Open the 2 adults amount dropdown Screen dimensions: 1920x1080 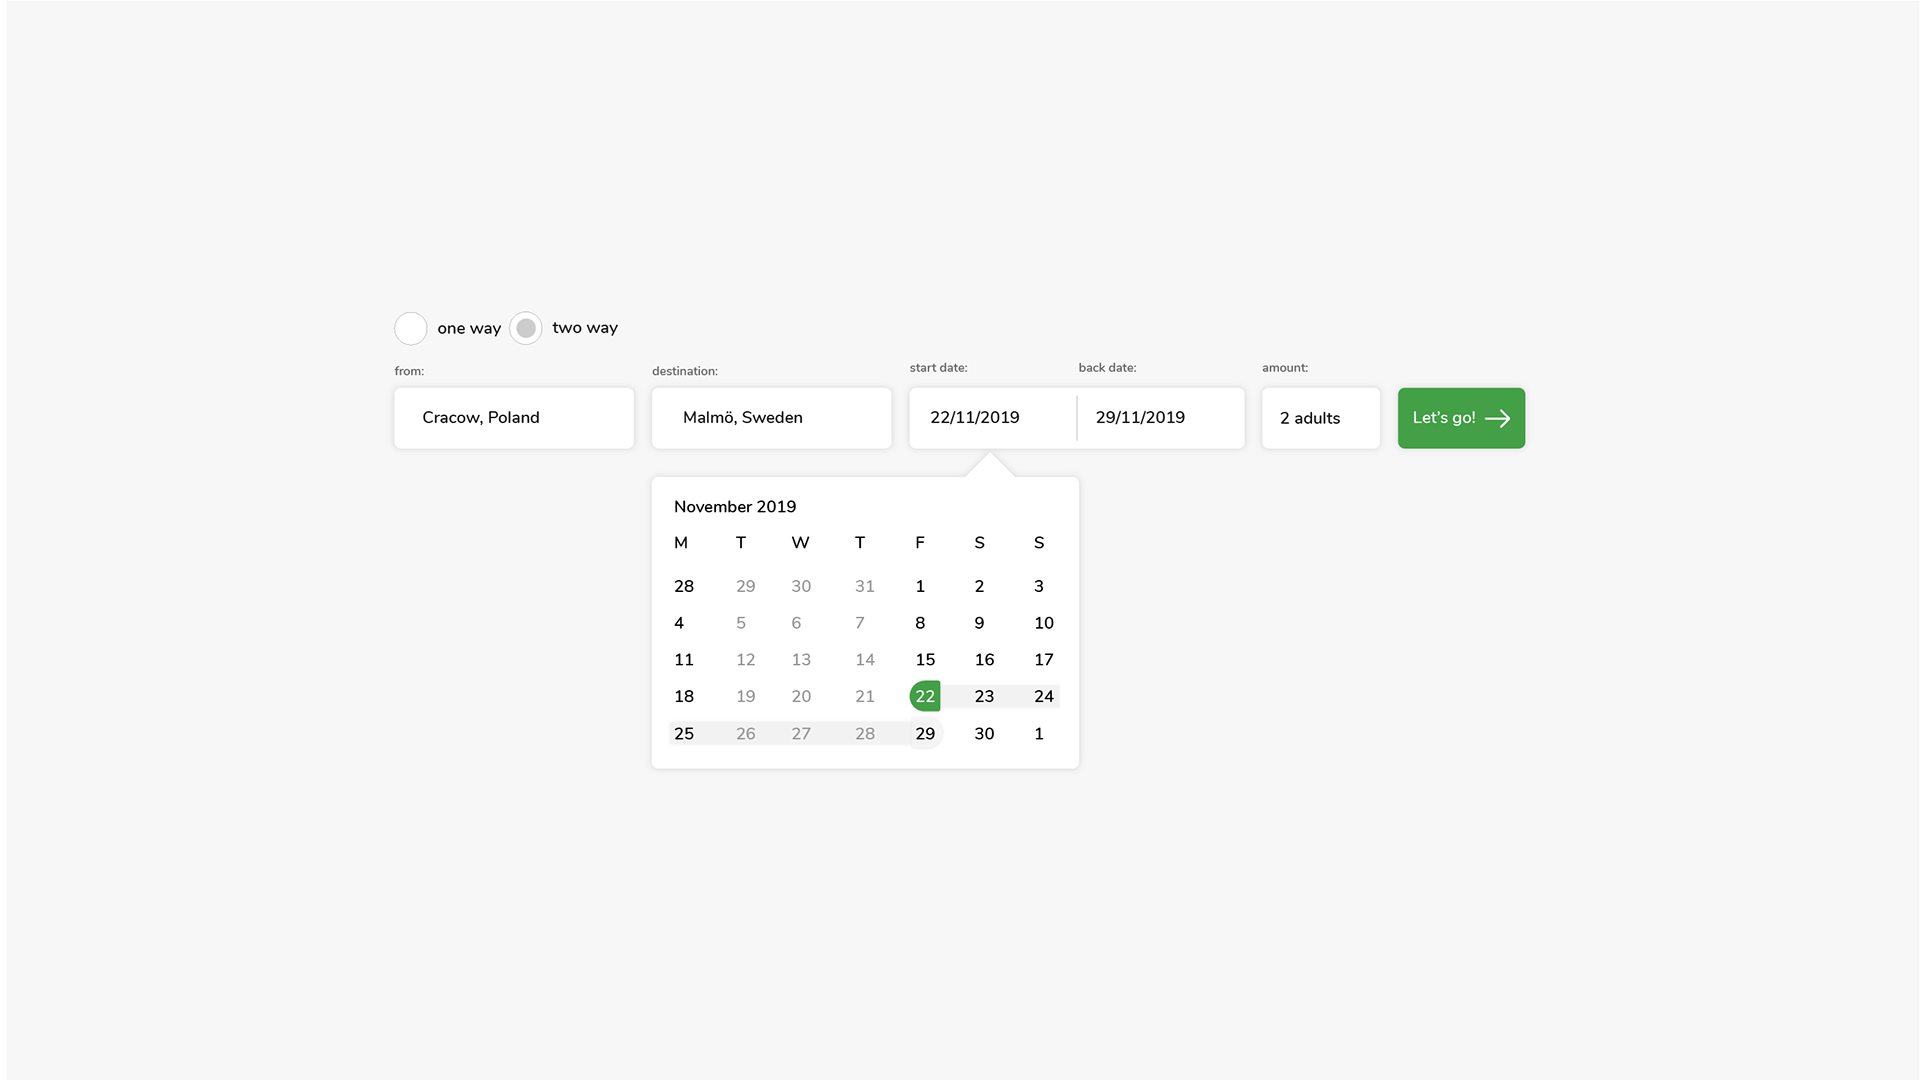coord(1320,418)
